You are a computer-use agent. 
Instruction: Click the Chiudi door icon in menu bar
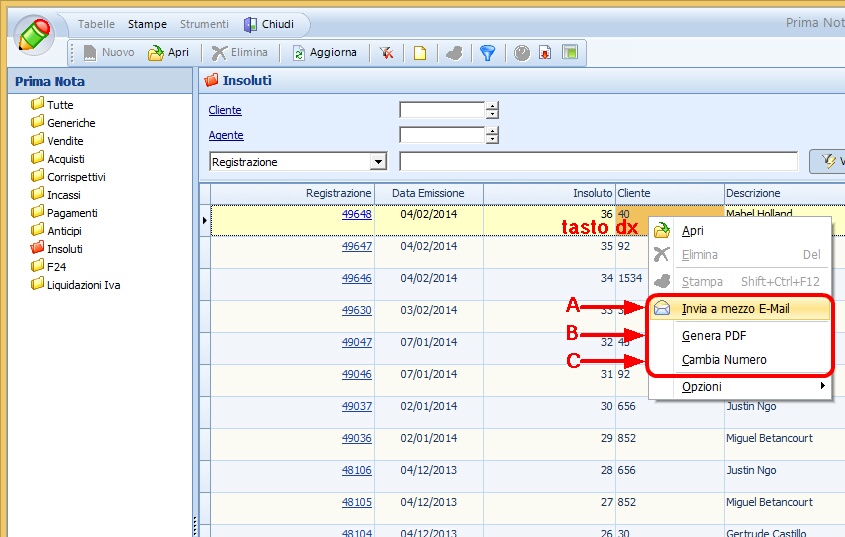click(x=251, y=24)
